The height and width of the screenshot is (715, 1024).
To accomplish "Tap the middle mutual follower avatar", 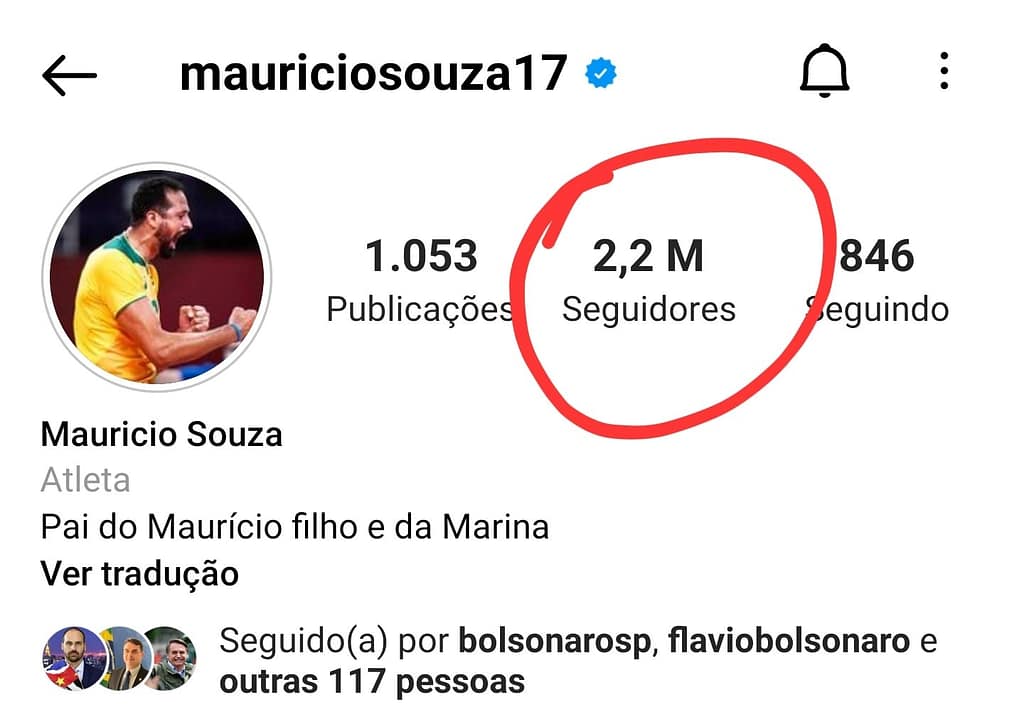I will [124, 658].
